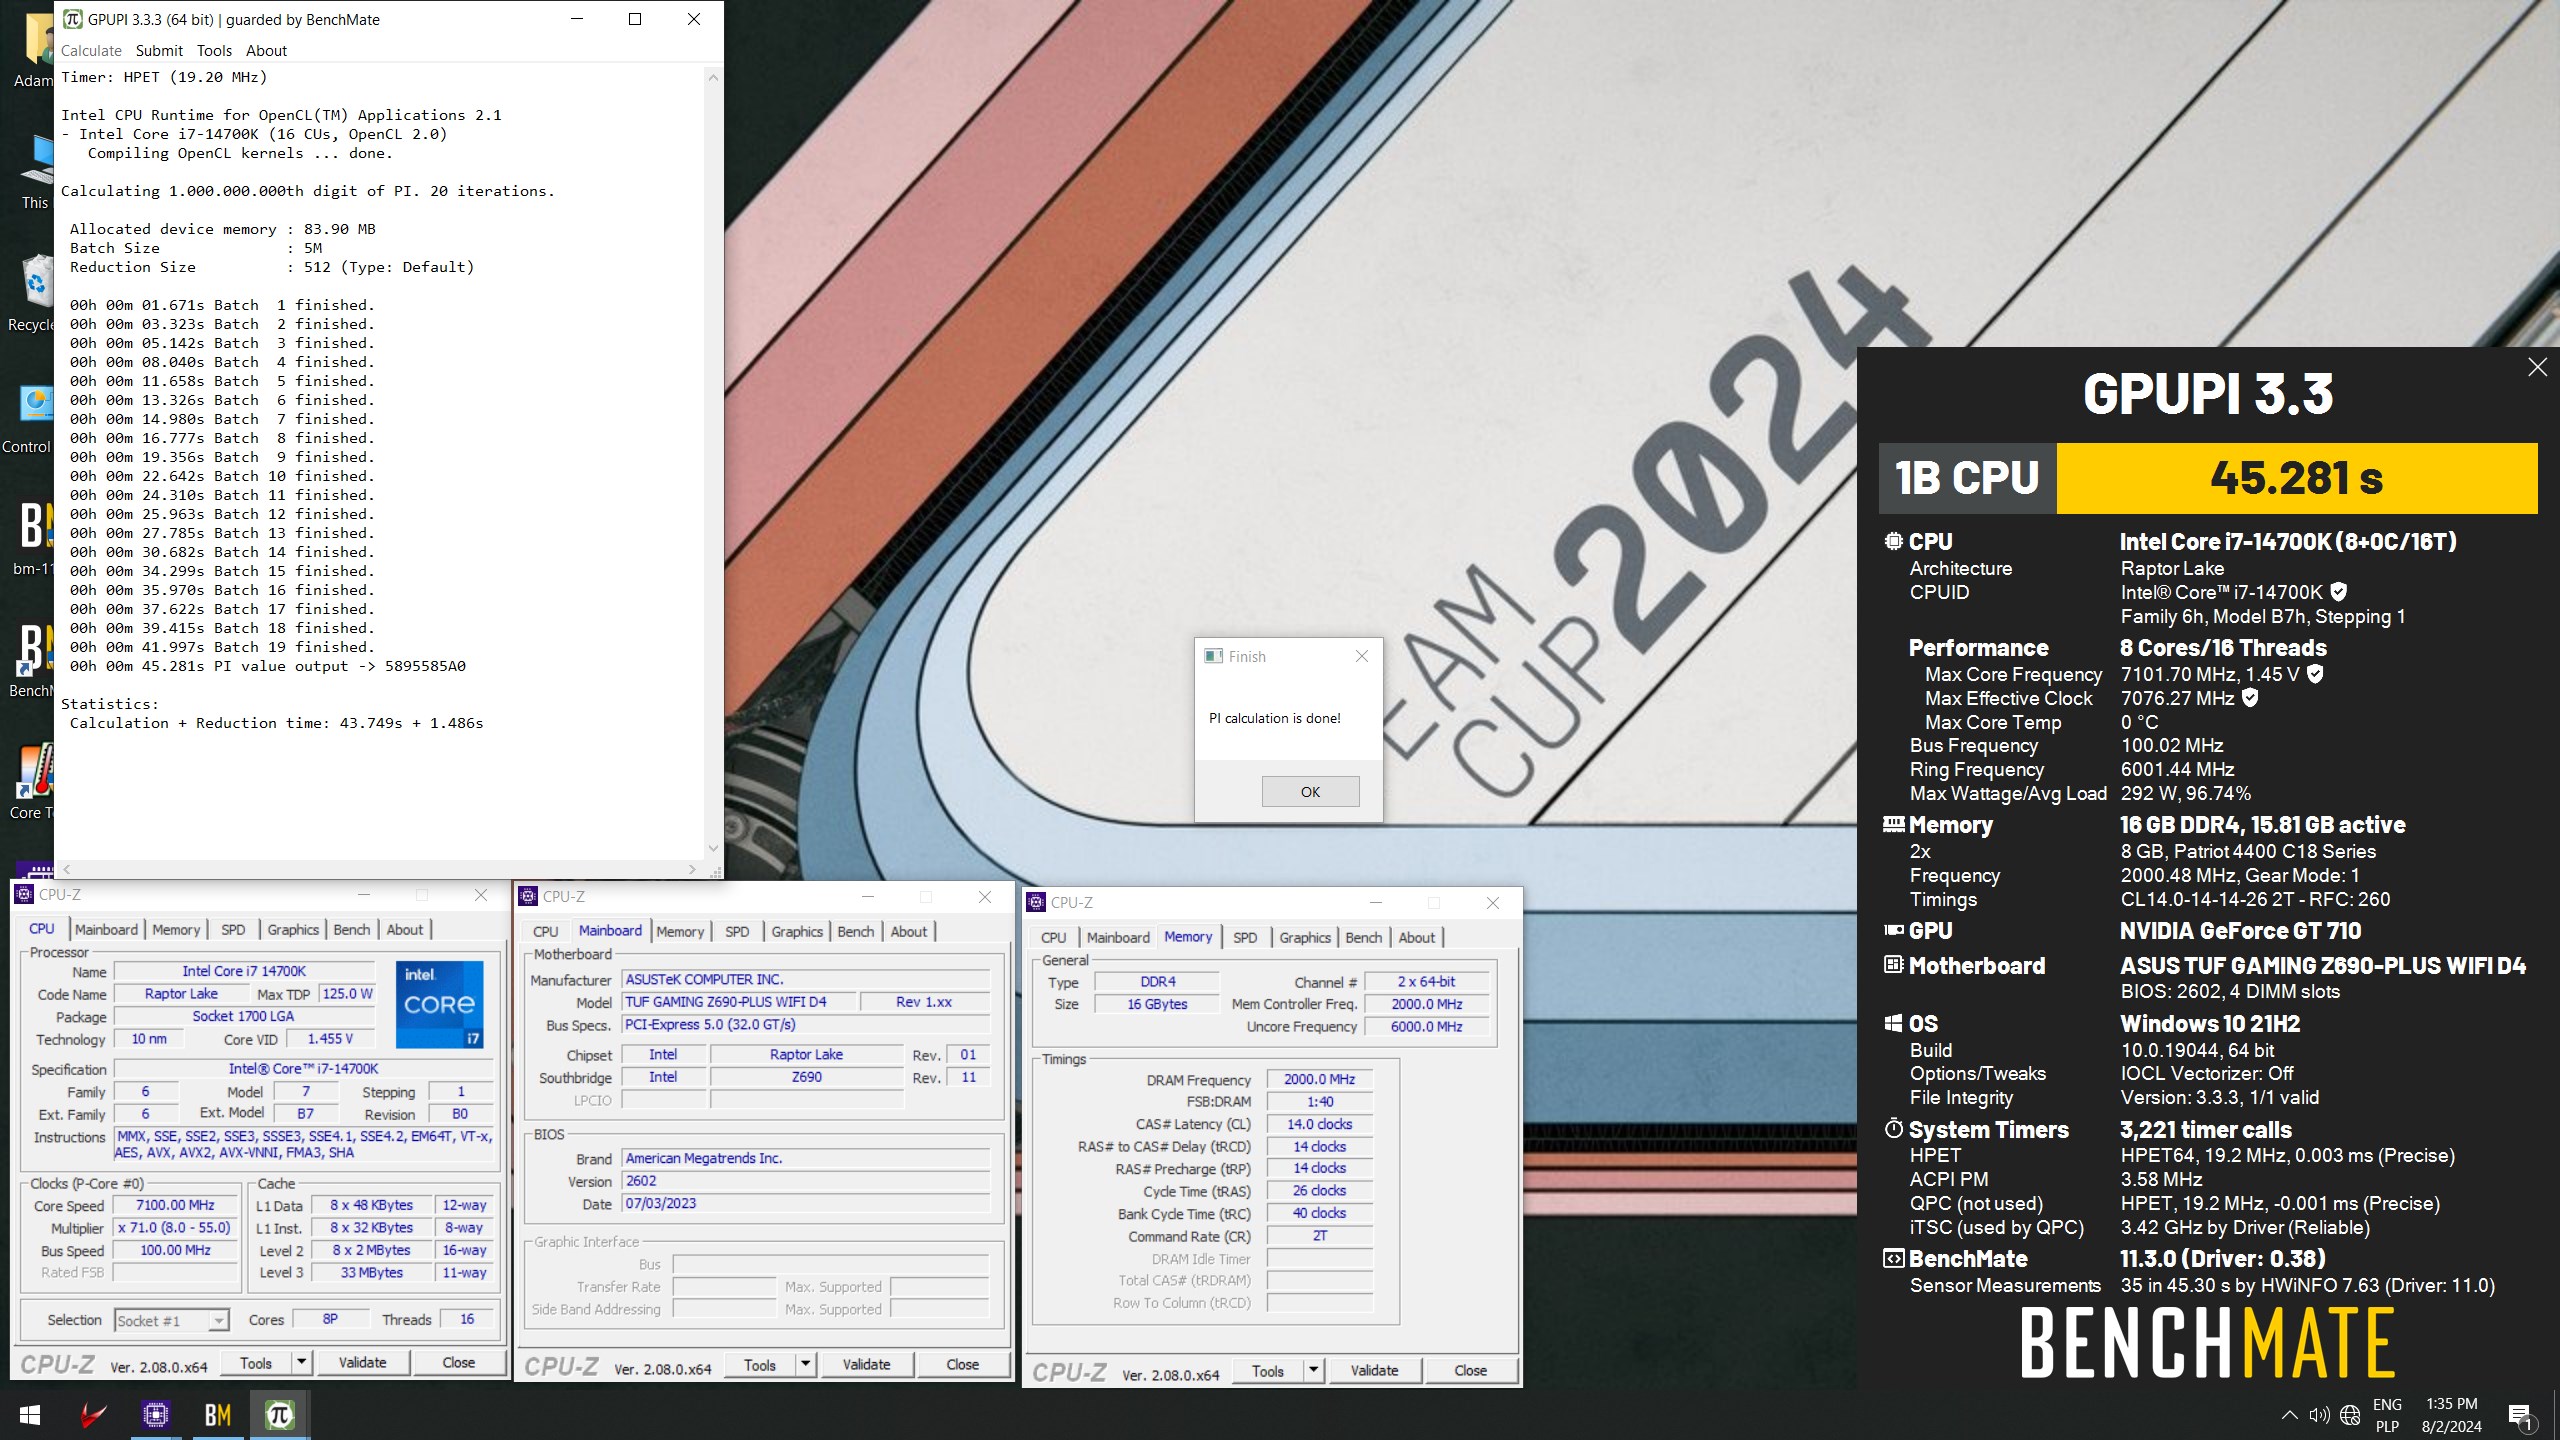Open the volume control in the tray

(2319, 1415)
